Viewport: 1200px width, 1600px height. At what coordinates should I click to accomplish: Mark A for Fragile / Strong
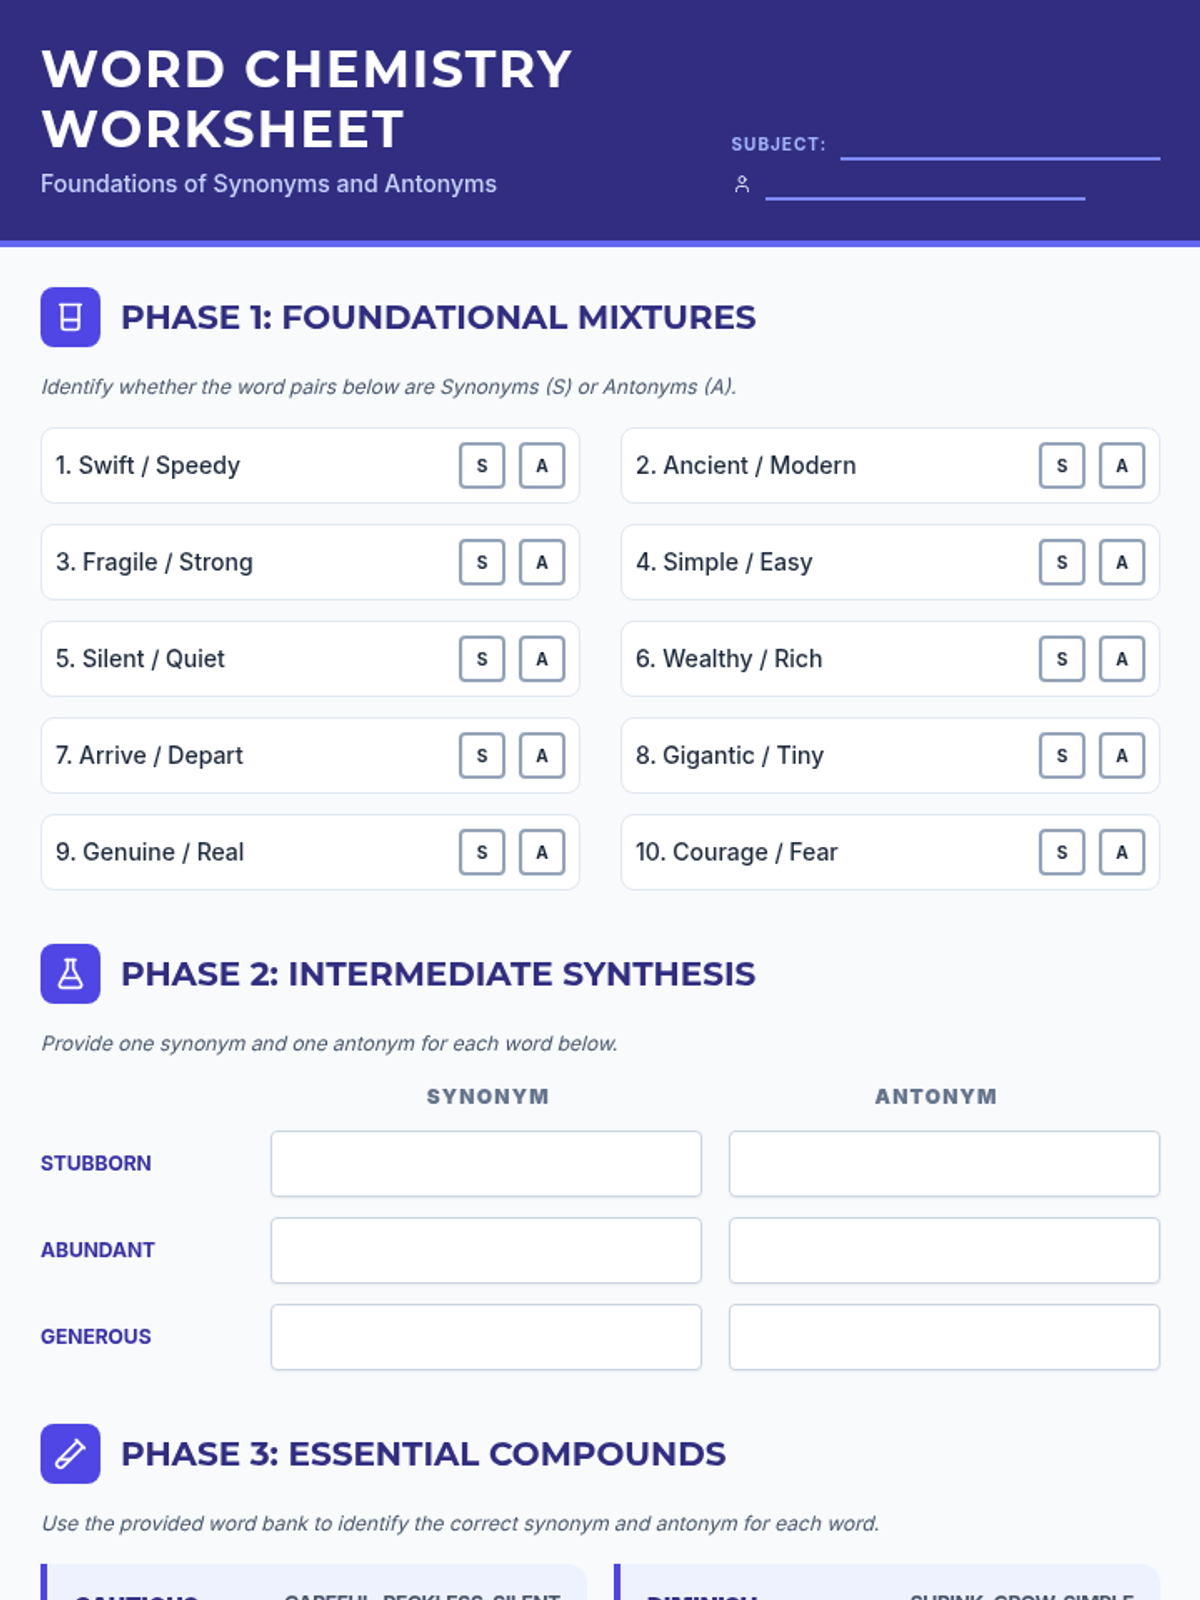tap(542, 562)
